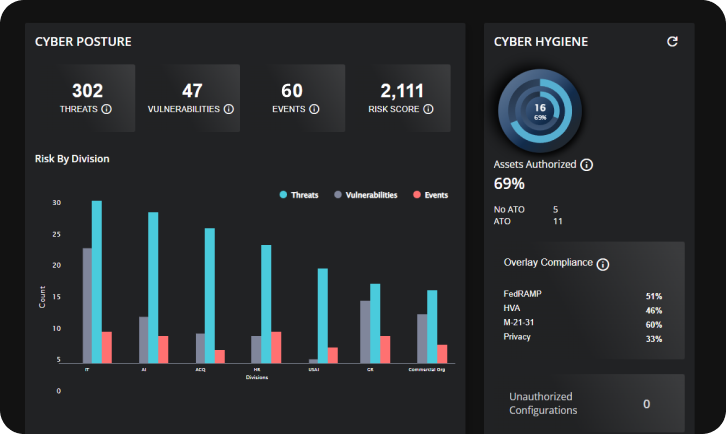This screenshot has width=726, height=434.
Task: Open the Overlay Compliance info icon
Action: click(603, 264)
